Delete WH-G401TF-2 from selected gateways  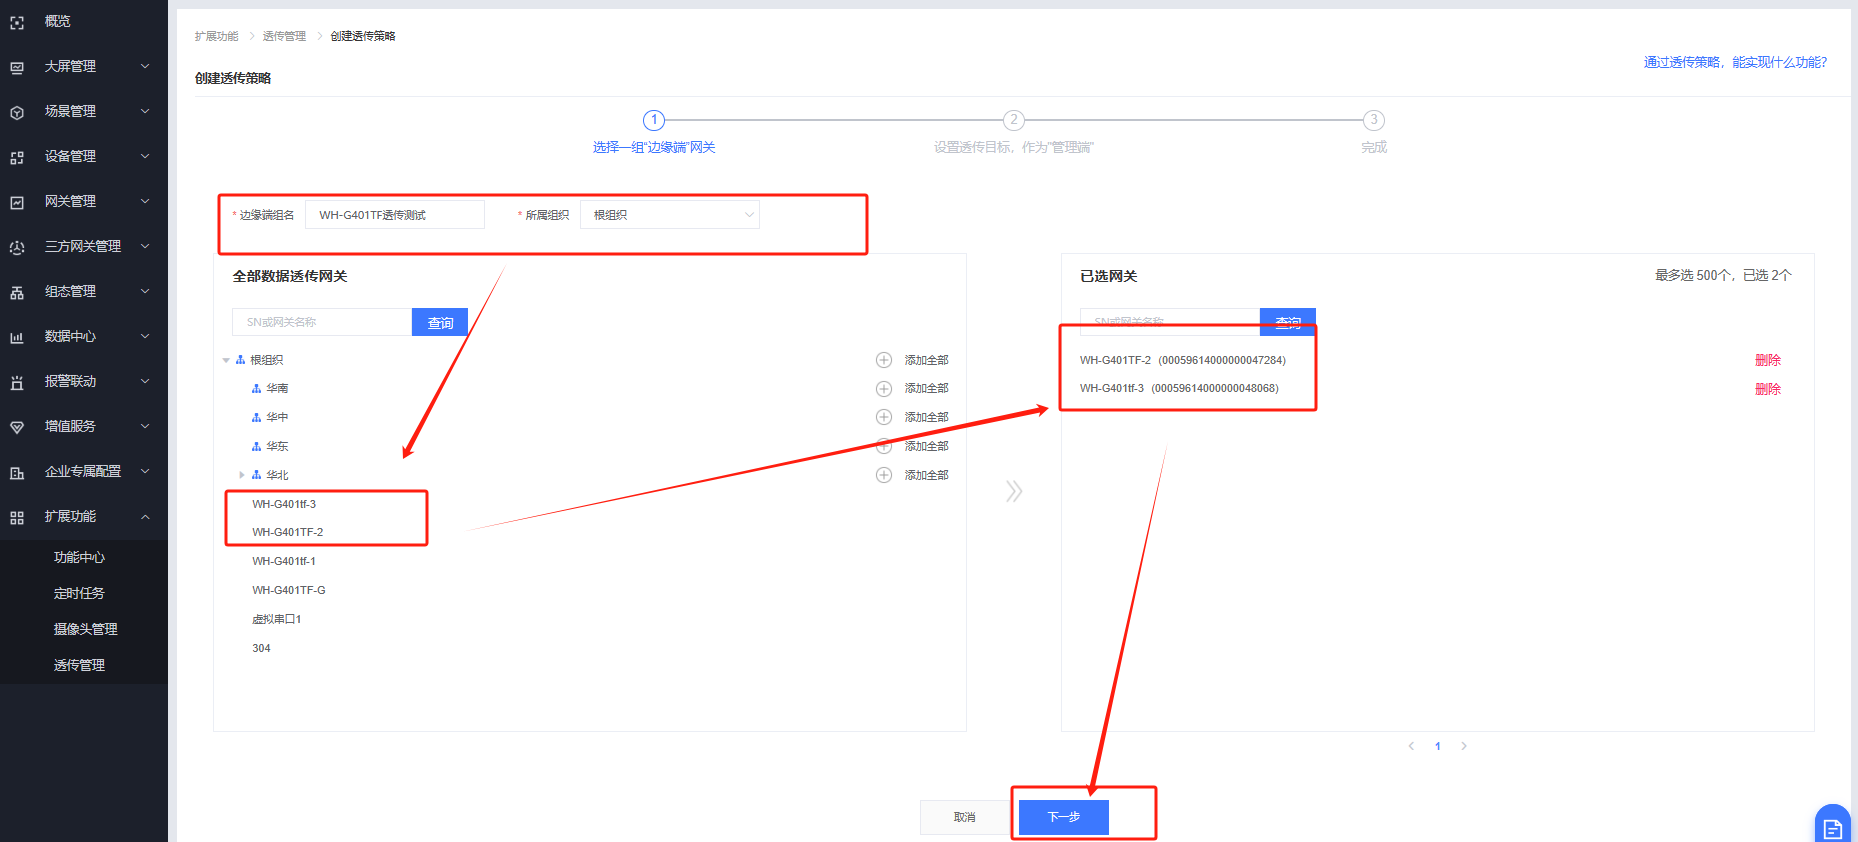point(1768,360)
